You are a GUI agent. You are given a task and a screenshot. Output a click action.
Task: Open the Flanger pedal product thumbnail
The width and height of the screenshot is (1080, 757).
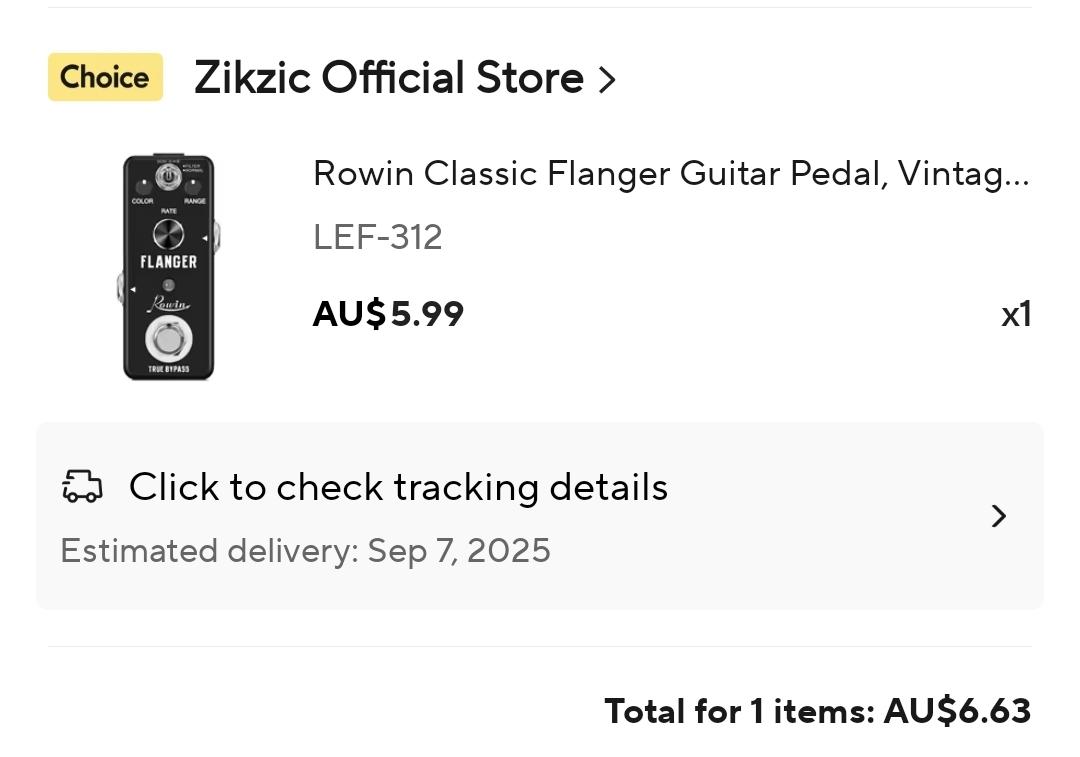coord(169,267)
